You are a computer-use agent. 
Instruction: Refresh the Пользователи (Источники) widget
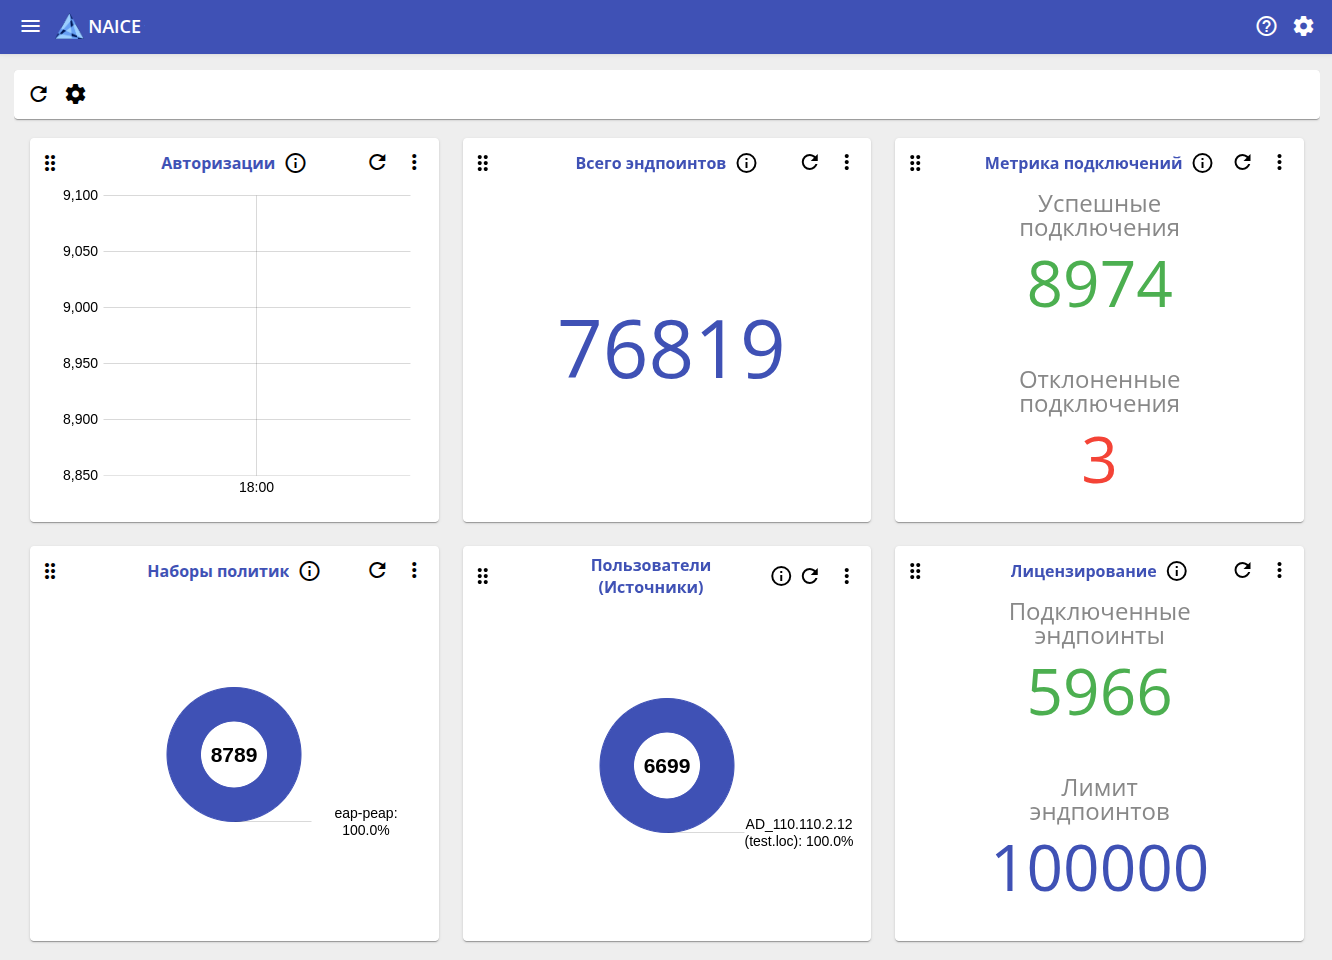coord(810,576)
